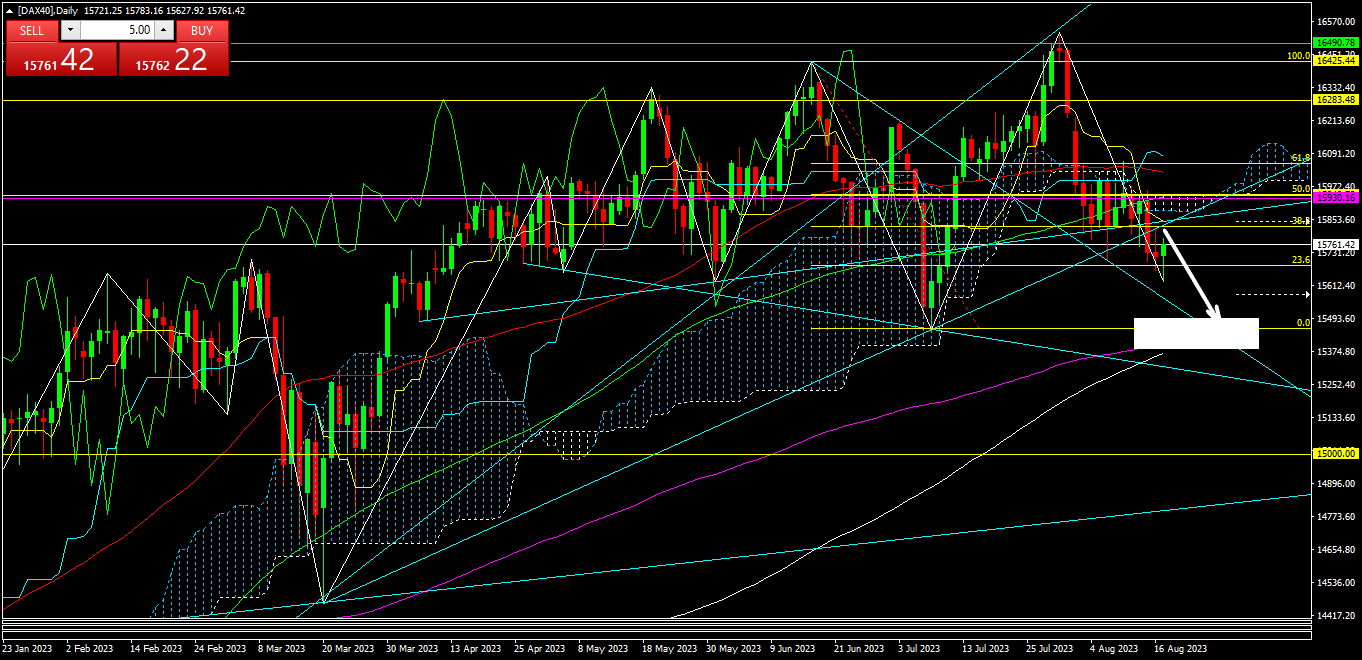This screenshot has height=660, width=1362.
Task: Click the magenta 15930.16 price tag
Action: tap(1336, 198)
